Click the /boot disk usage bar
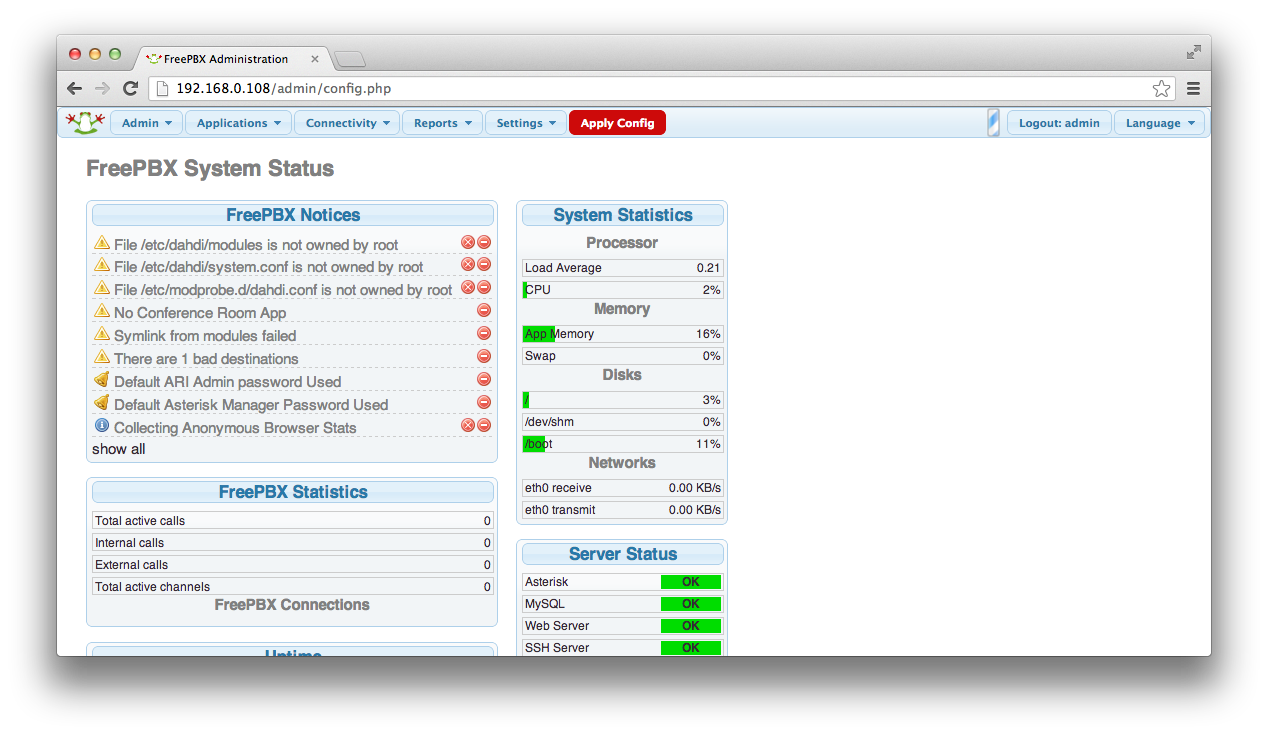 tap(622, 444)
